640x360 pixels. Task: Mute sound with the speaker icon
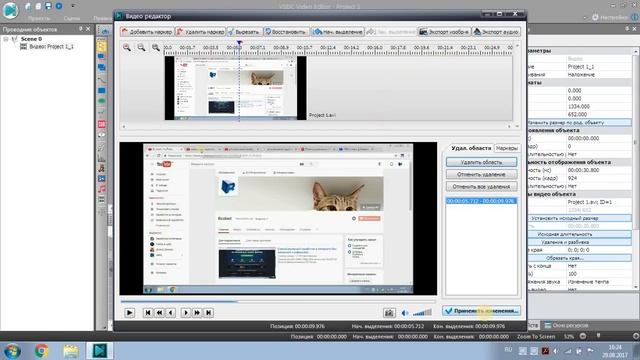coord(404,313)
